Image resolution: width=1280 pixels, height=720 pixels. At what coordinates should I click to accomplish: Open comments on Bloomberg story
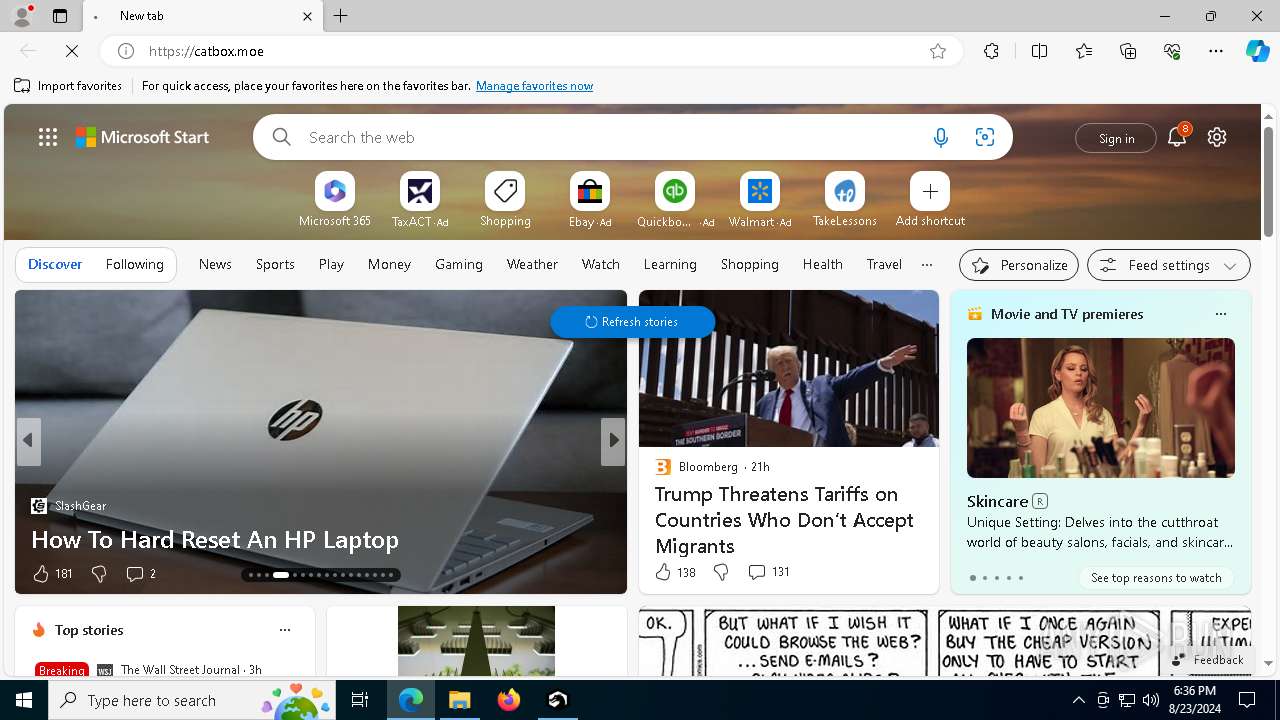(x=769, y=572)
